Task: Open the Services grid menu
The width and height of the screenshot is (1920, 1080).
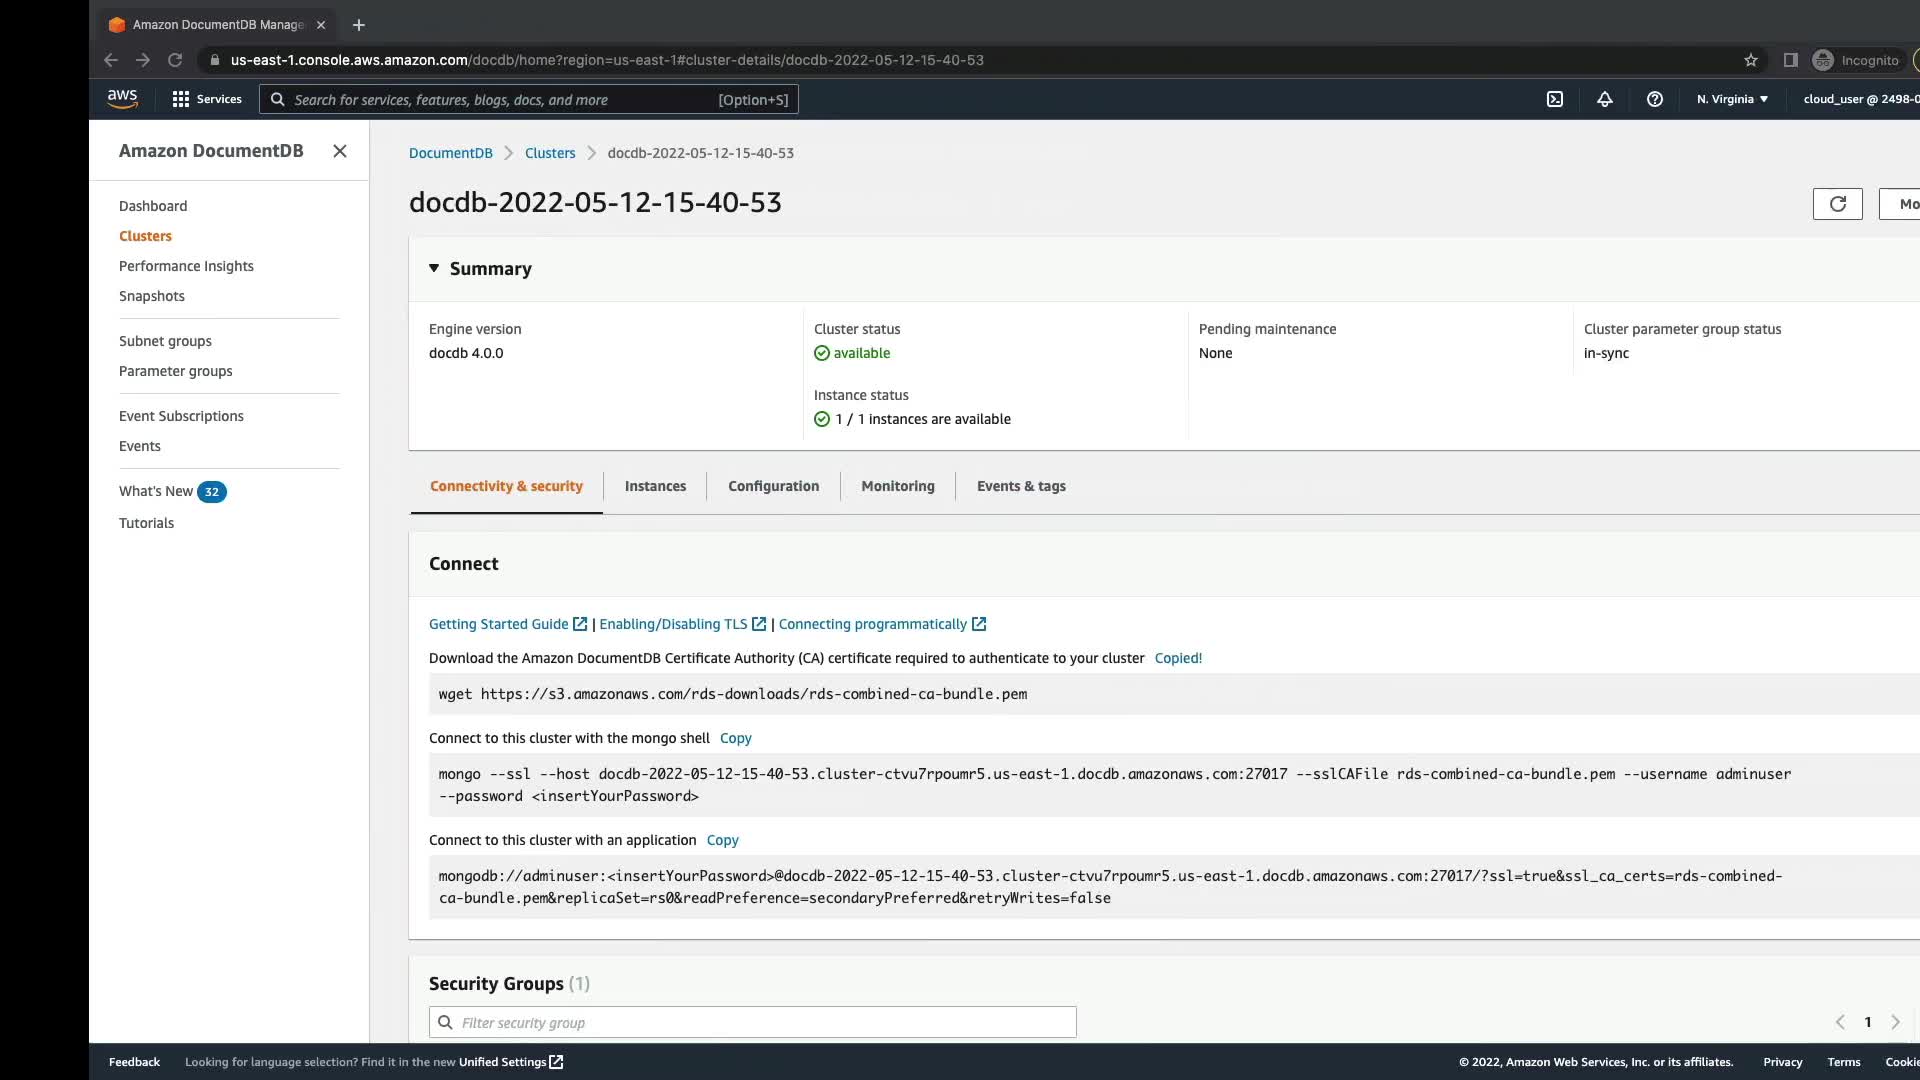Action: coord(207,99)
